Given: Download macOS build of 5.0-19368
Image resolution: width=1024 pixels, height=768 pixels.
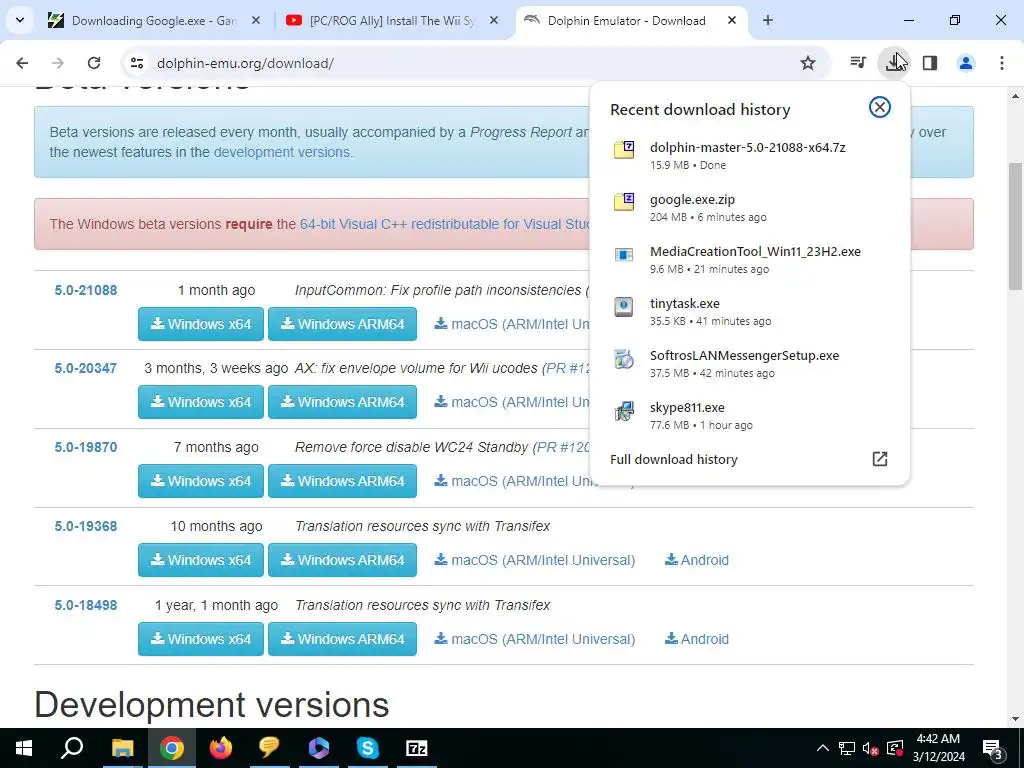Looking at the screenshot, I should (534, 560).
